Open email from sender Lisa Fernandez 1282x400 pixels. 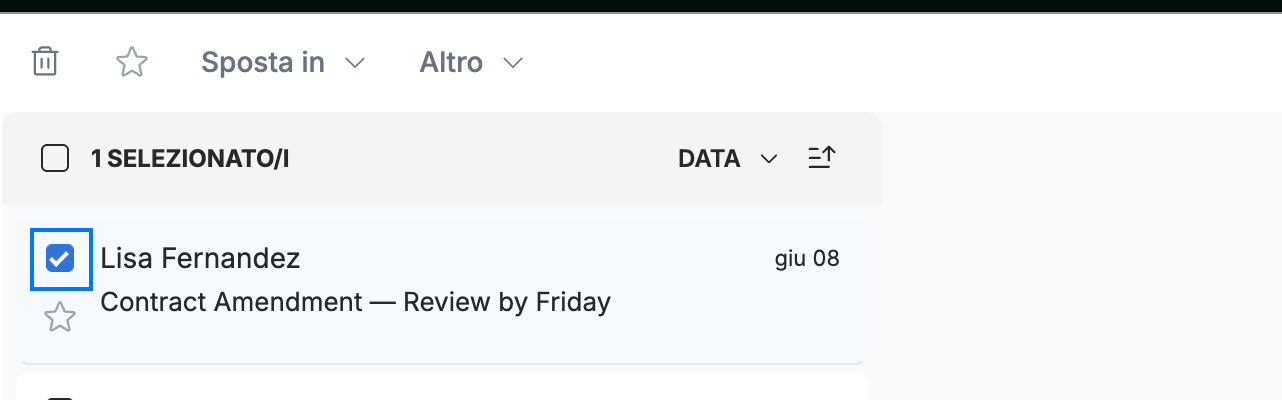click(200, 258)
